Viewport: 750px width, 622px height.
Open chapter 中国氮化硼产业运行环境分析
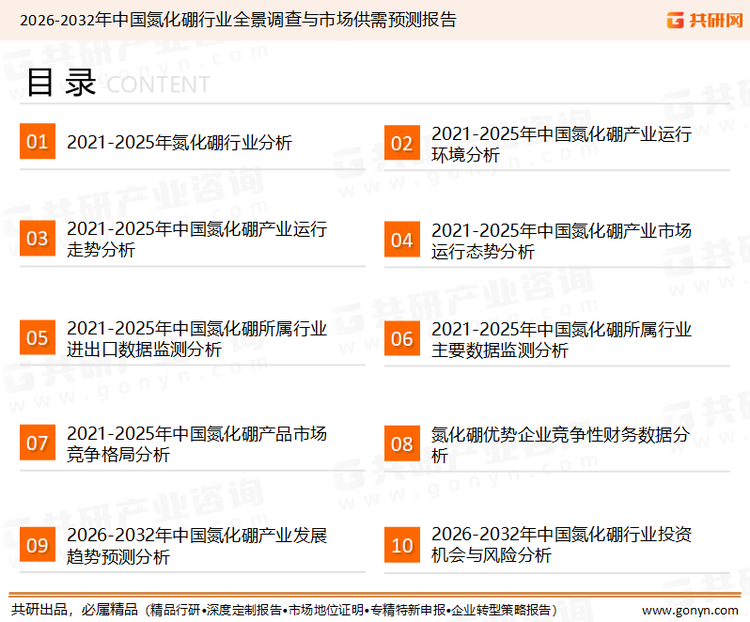pyautogui.click(x=561, y=144)
